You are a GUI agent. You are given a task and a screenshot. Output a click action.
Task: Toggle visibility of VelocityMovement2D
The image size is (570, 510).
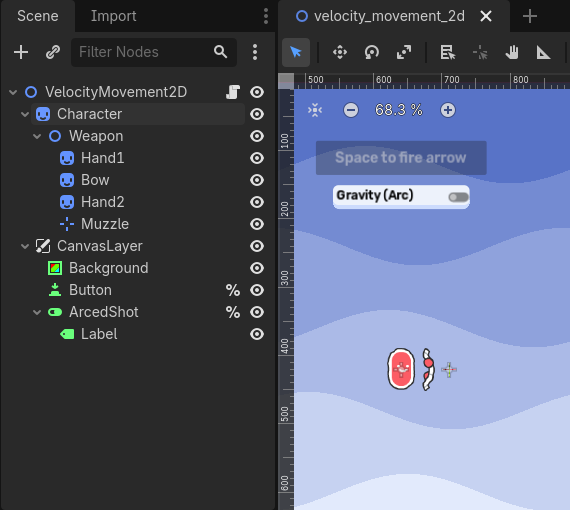(x=257, y=92)
